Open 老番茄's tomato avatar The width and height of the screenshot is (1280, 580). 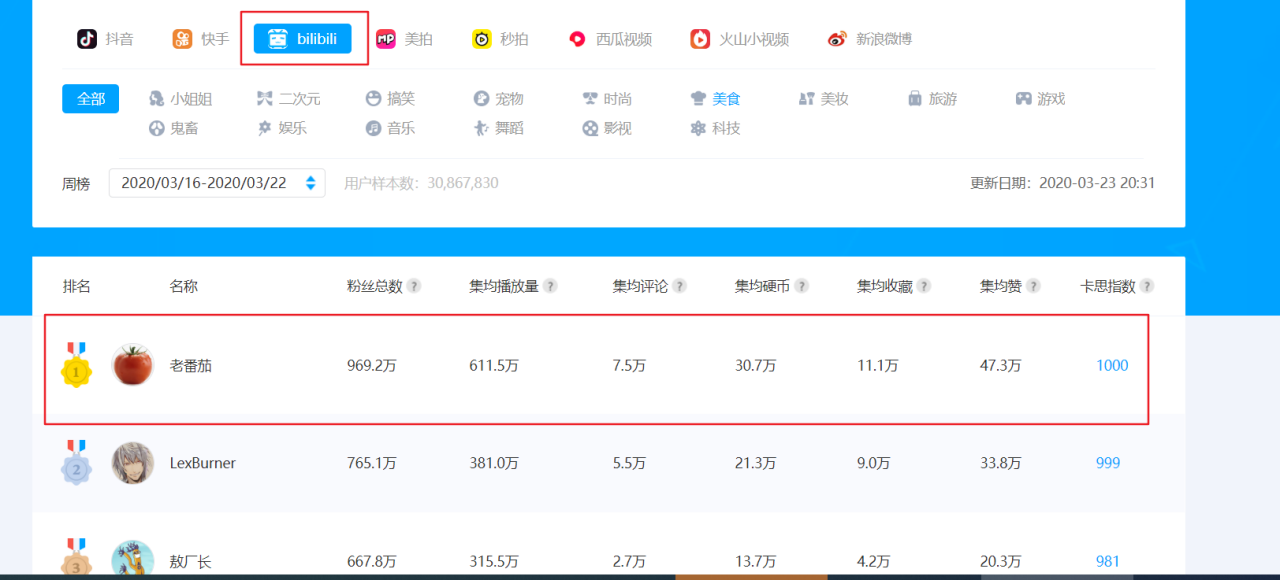point(132,365)
